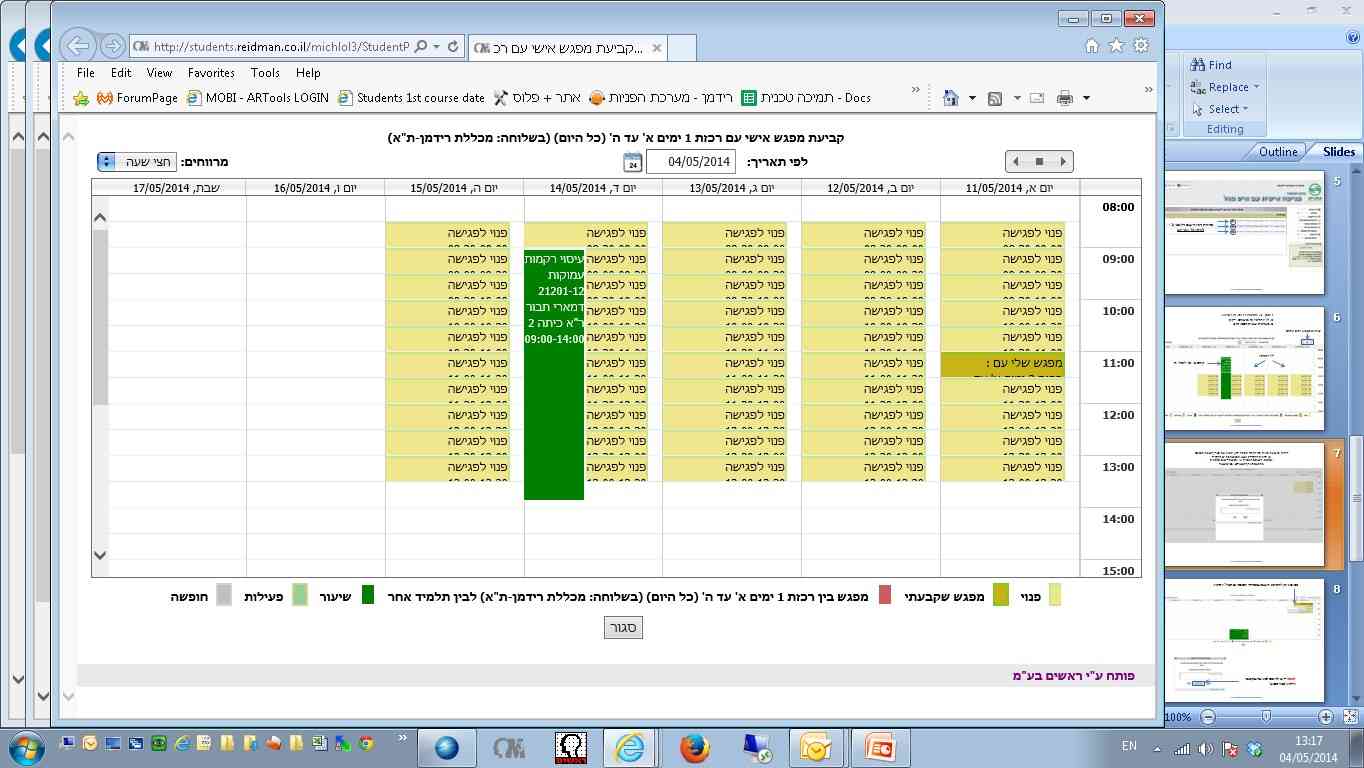Open the RSS feeds icon in toolbar

coord(995,98)
